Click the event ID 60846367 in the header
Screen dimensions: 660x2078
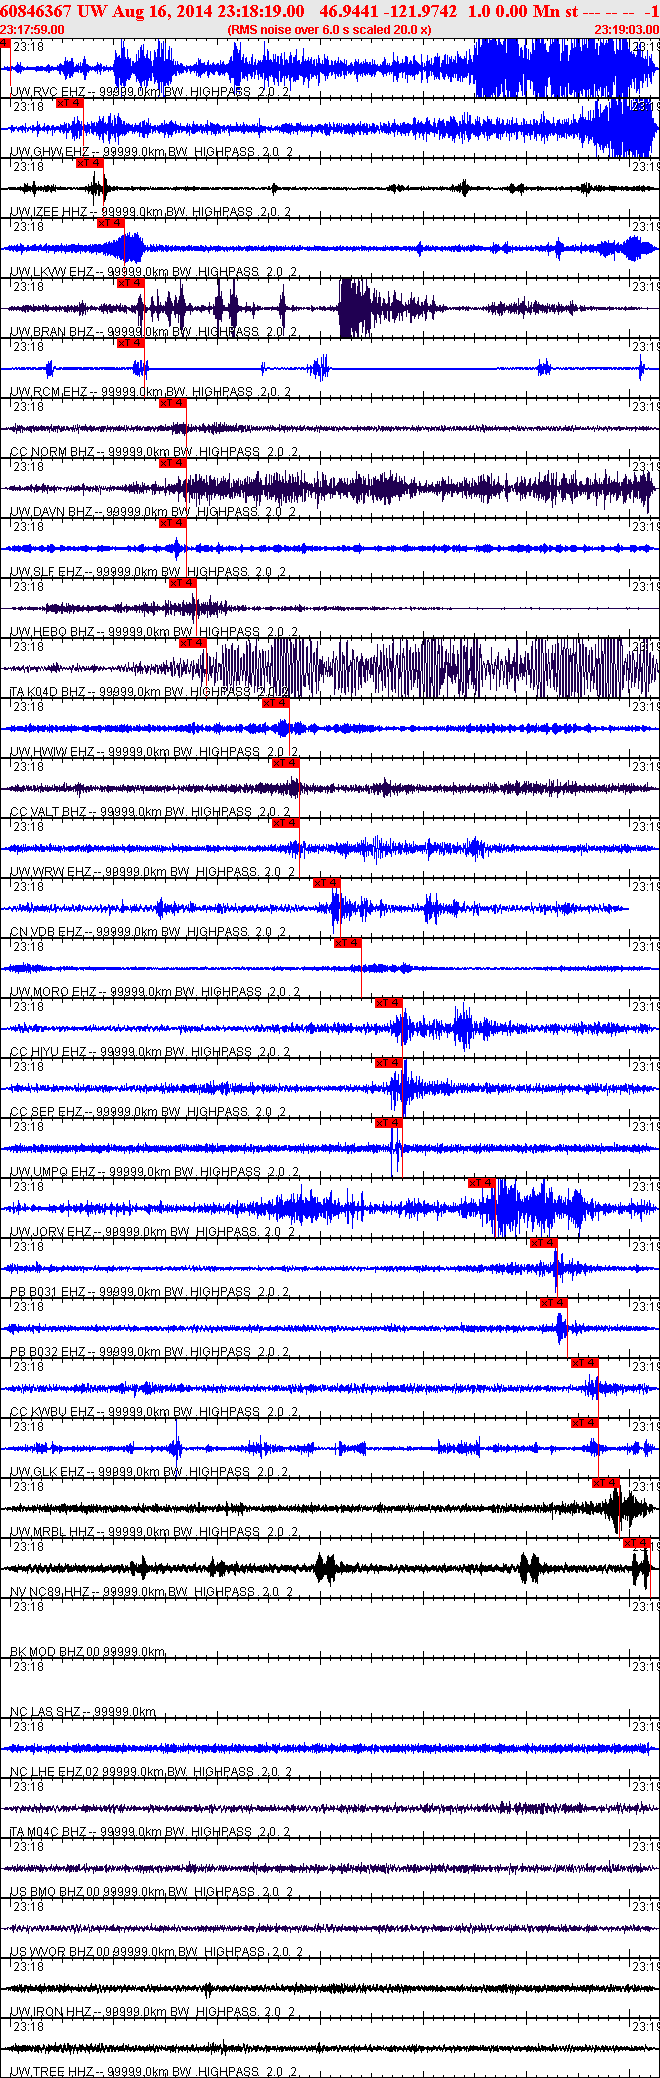[x=36, y=11]
